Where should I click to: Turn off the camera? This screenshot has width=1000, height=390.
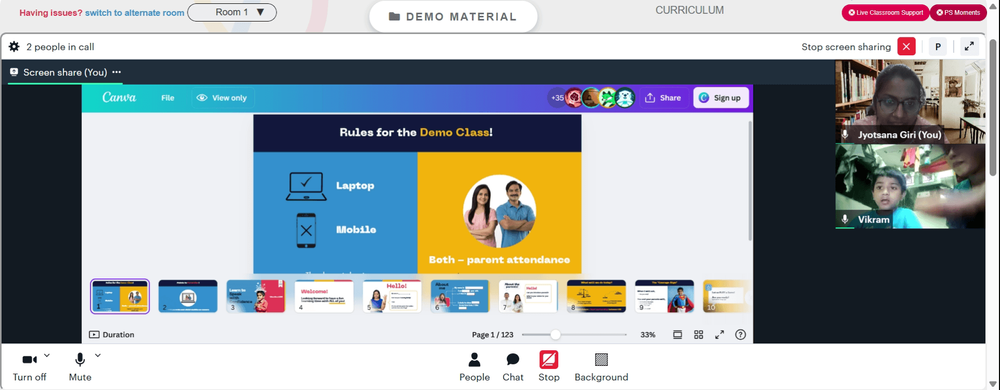[x=29, y=367]
